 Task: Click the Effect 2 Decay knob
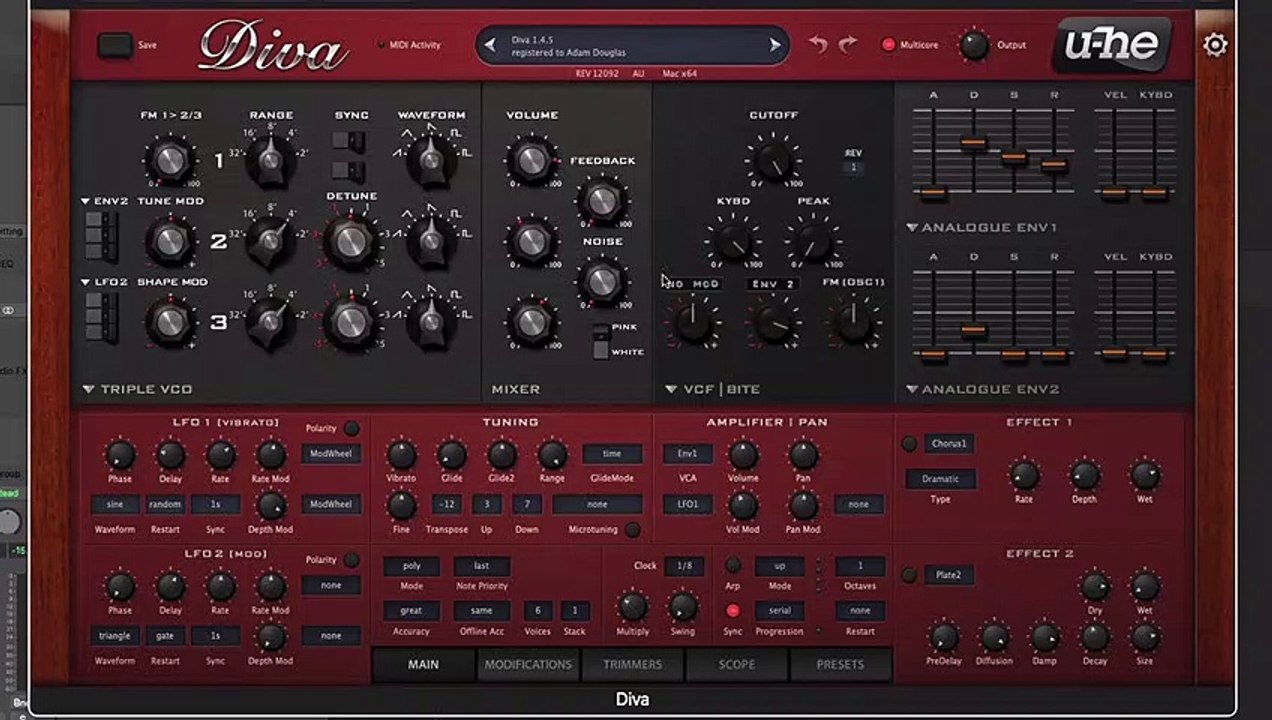click(1095, 636)
